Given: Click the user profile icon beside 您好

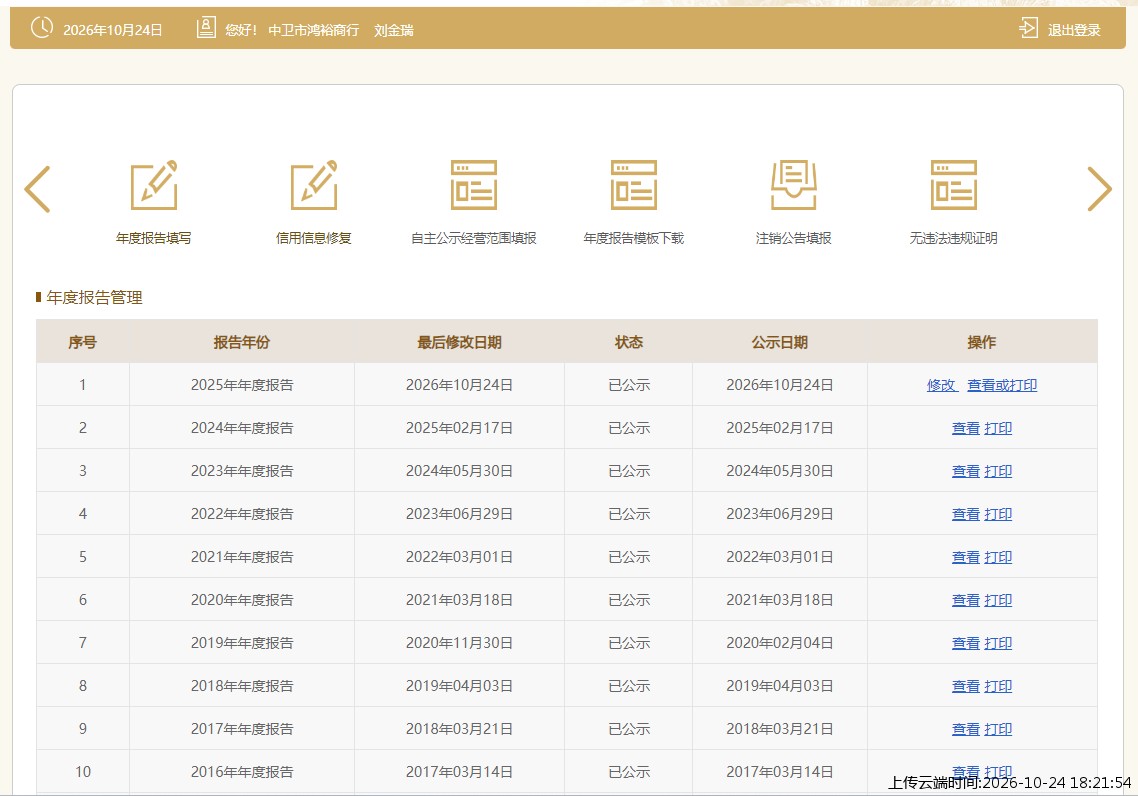Looking at the screenshot, I should (206, 28).
